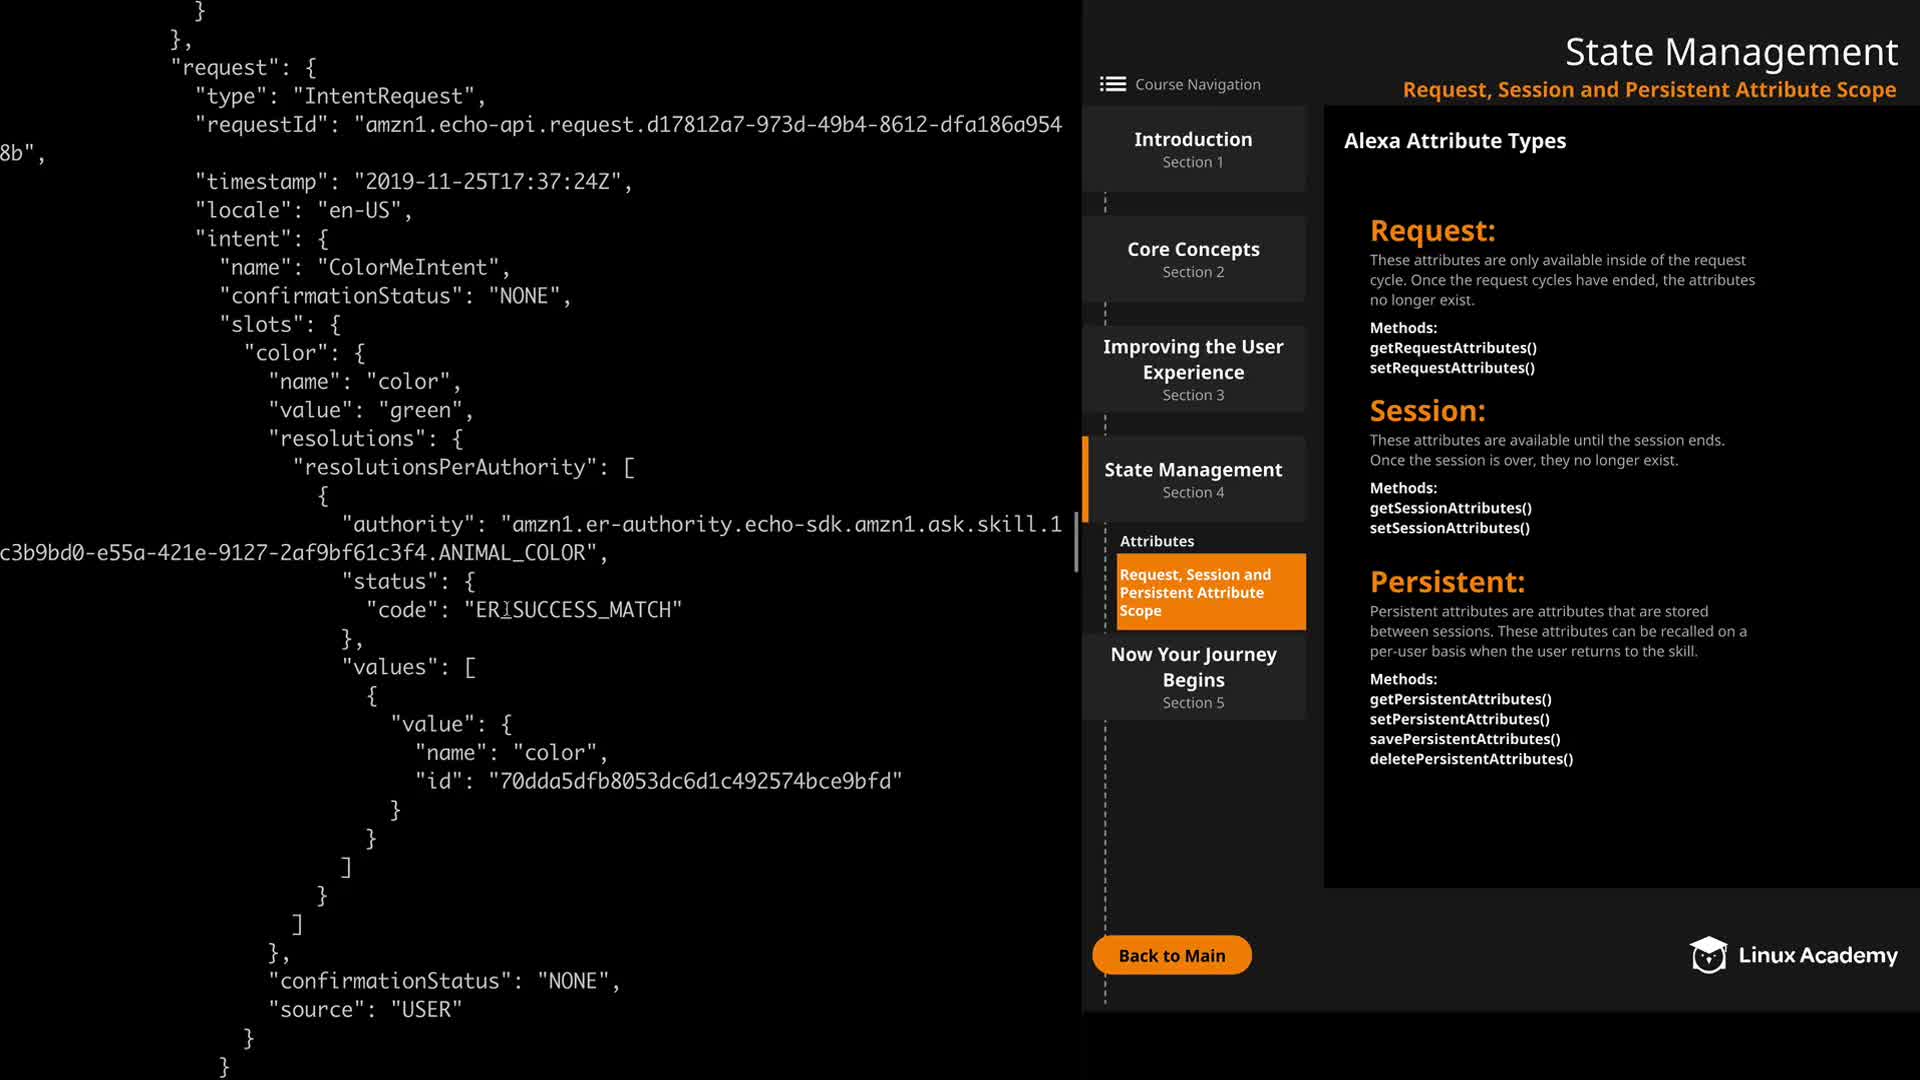This screenshot has width=1920, height=1080.
Task: Click the Request: heading
Action: 1432,231
